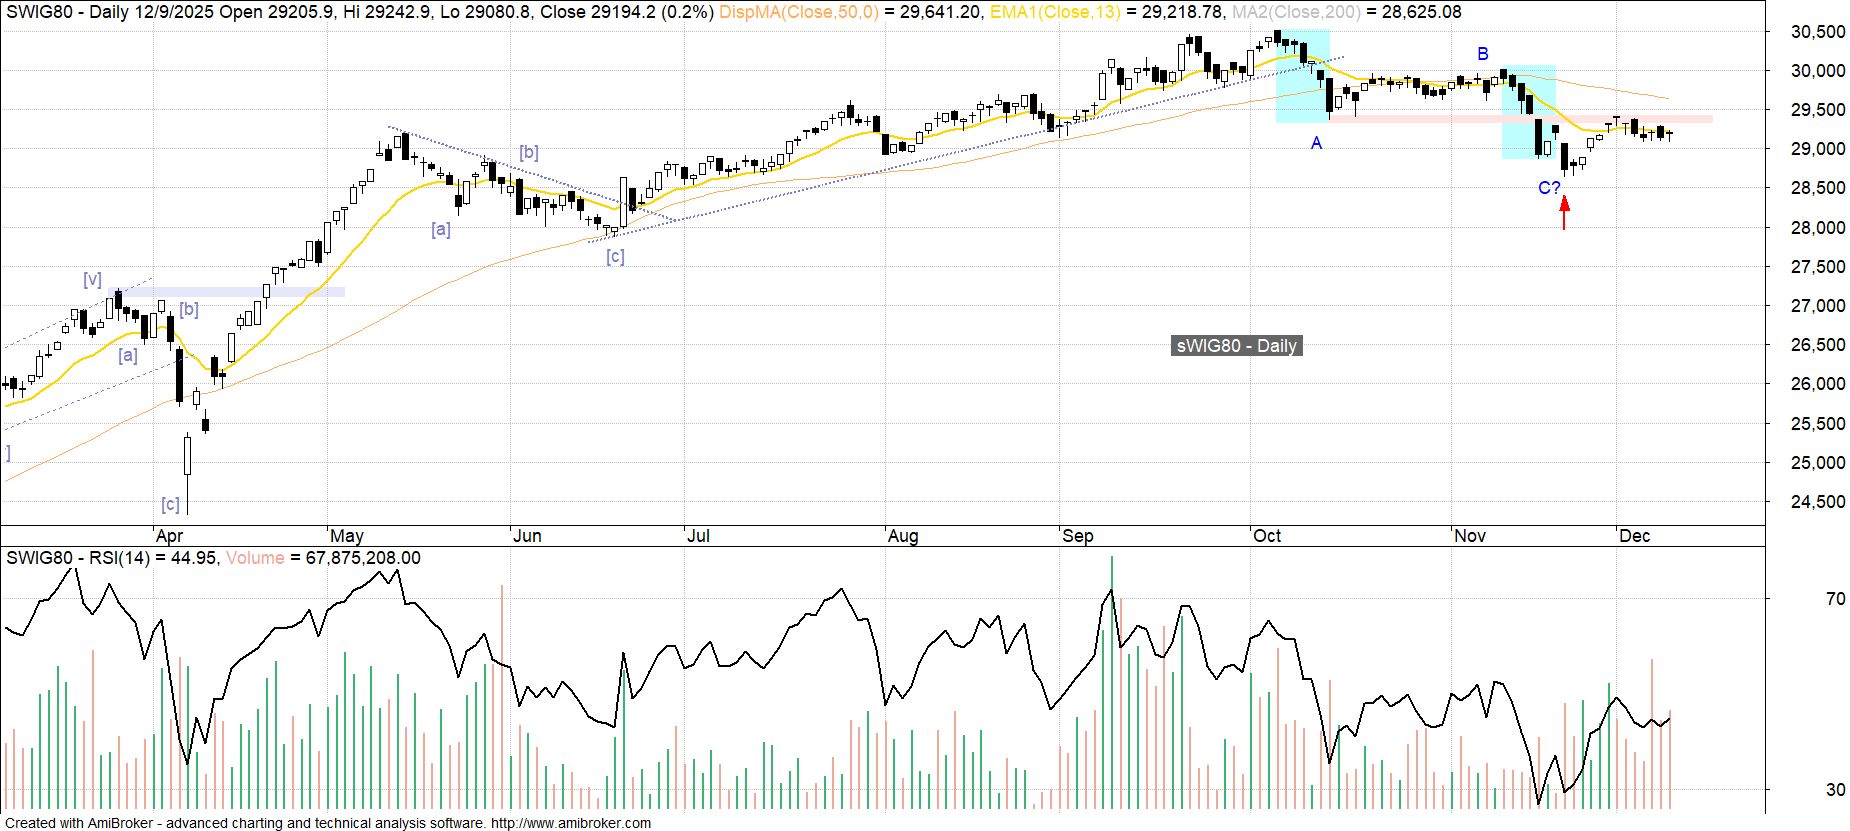Click the Volume legend label
This screenshot has height=831, width=1850.
(x=255, y=558)
